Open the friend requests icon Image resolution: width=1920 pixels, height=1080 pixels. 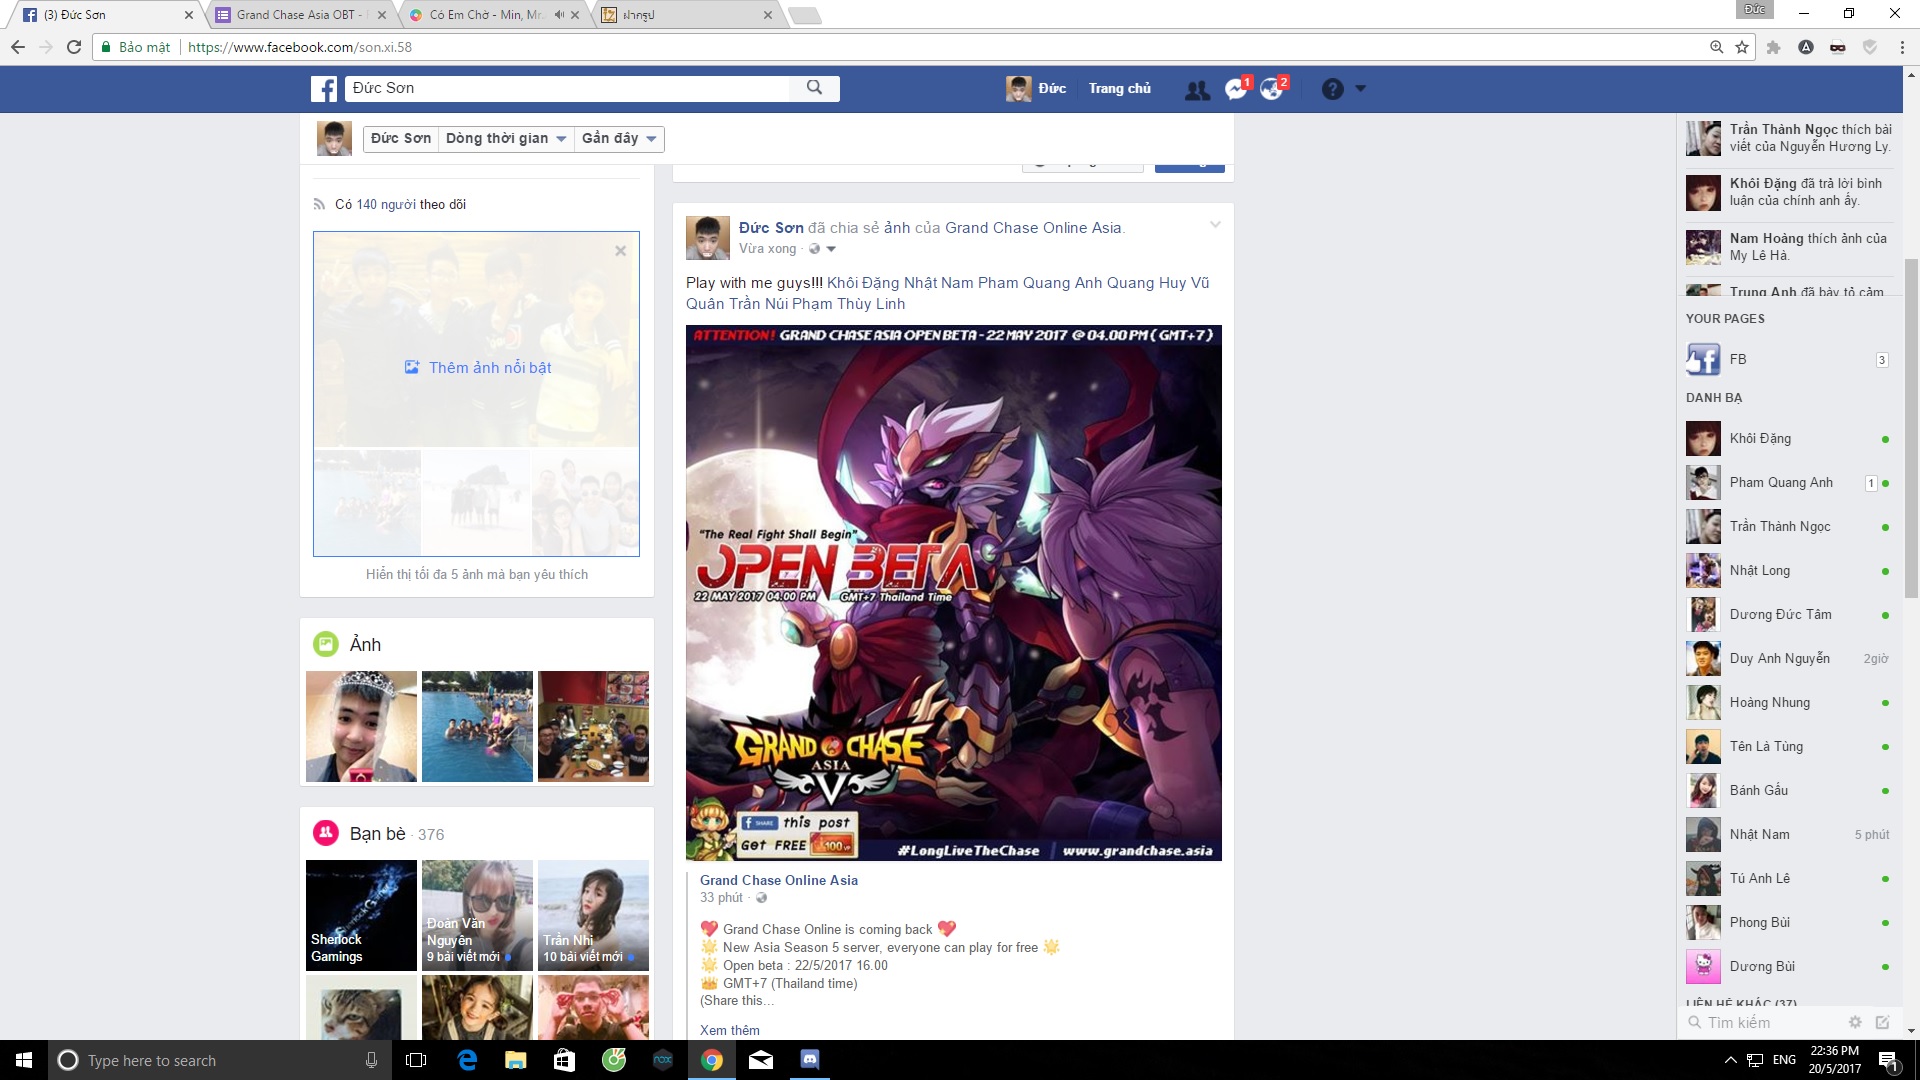pos(1196,90)
